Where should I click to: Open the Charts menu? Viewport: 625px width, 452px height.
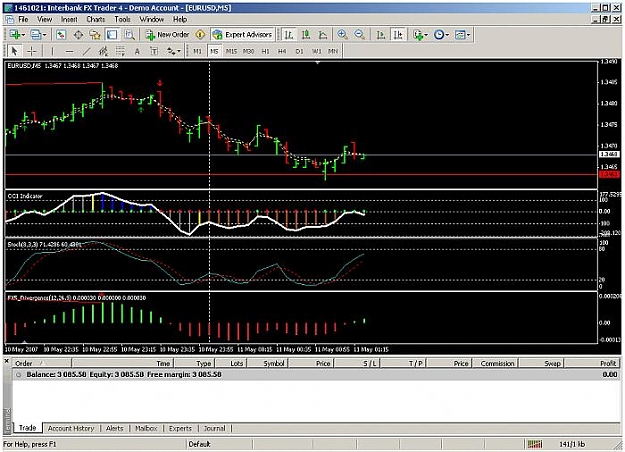(96, 19)
